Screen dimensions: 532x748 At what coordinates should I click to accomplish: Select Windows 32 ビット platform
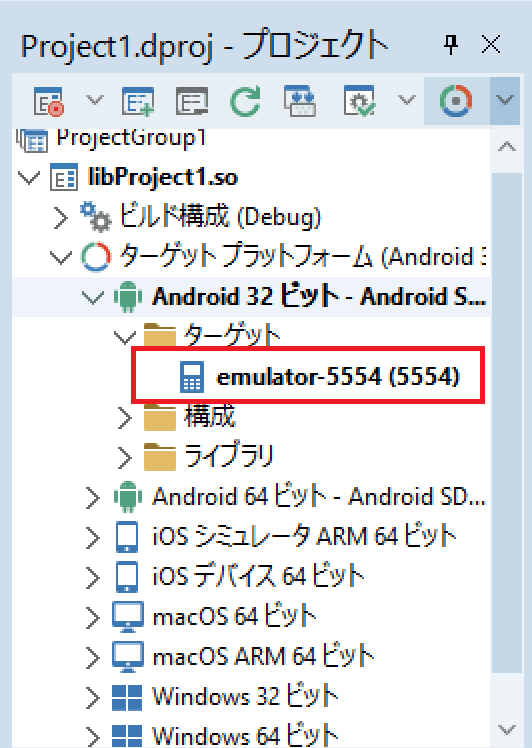245,696
